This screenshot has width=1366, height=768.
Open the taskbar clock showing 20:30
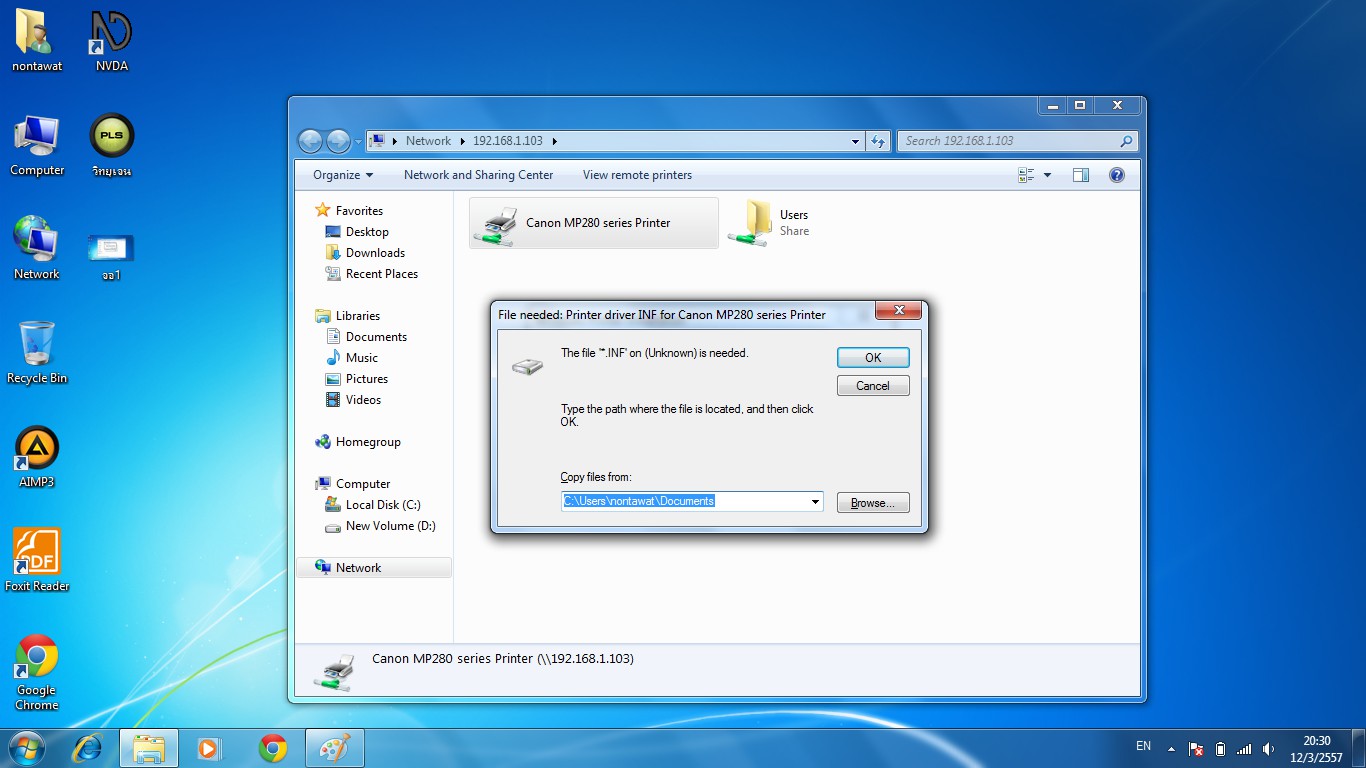(1317, 749)
